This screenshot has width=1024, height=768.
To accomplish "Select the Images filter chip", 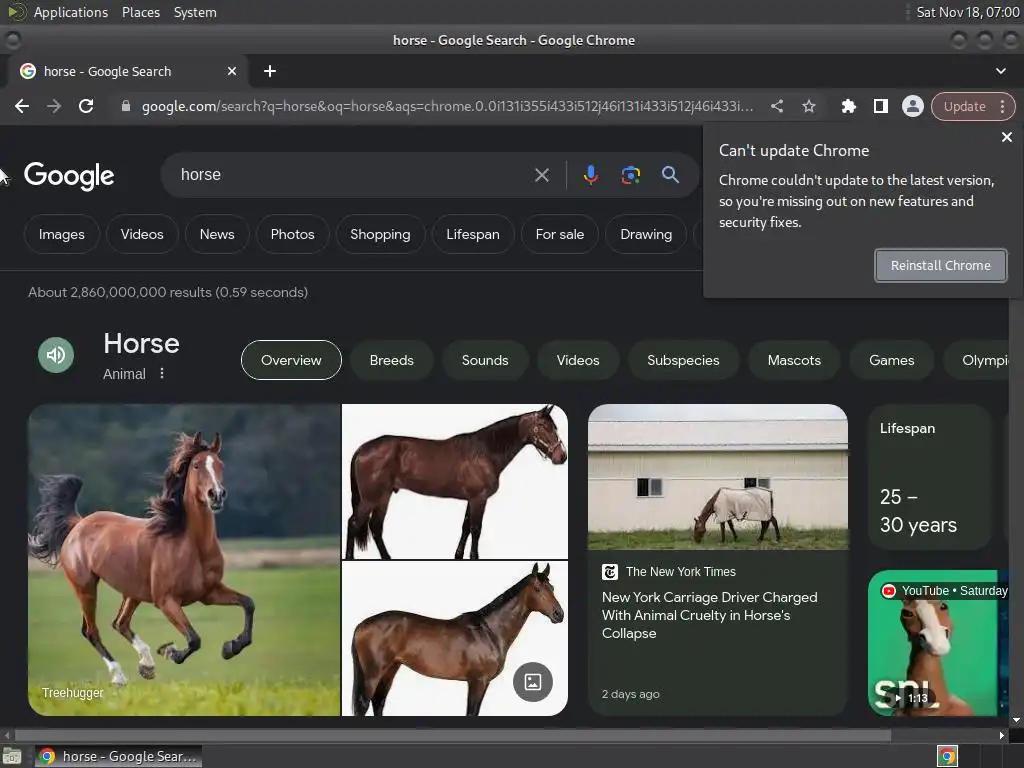I will click(x=61, y=234).
